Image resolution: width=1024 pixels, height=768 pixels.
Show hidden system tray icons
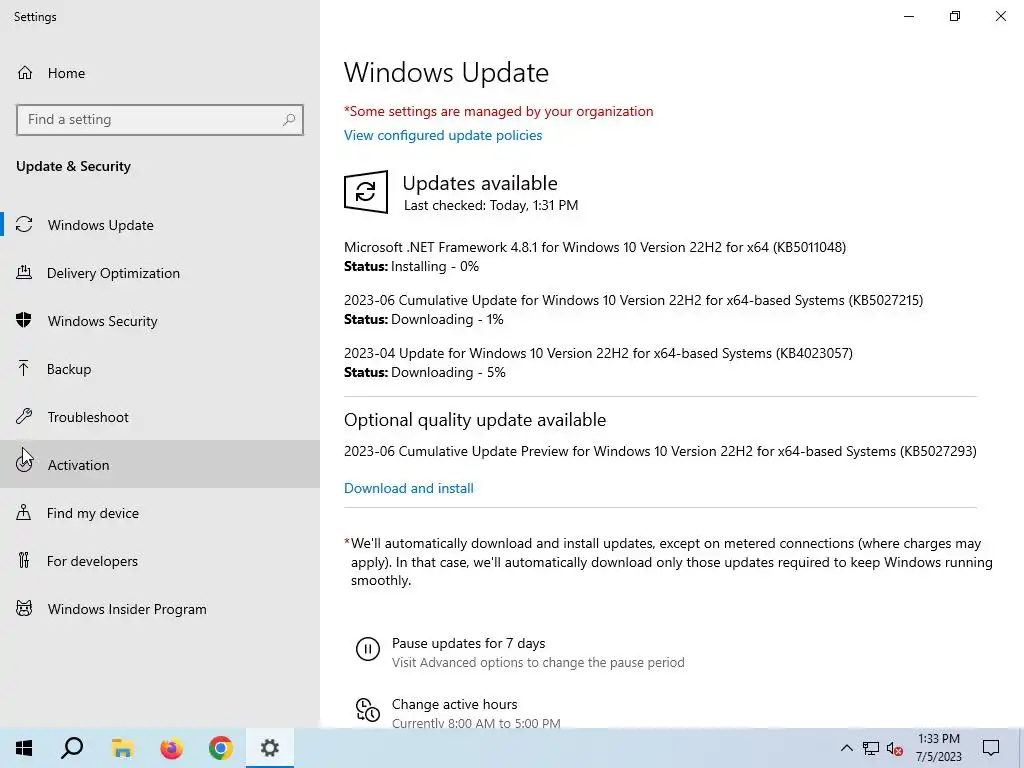(x=846, y=748)
